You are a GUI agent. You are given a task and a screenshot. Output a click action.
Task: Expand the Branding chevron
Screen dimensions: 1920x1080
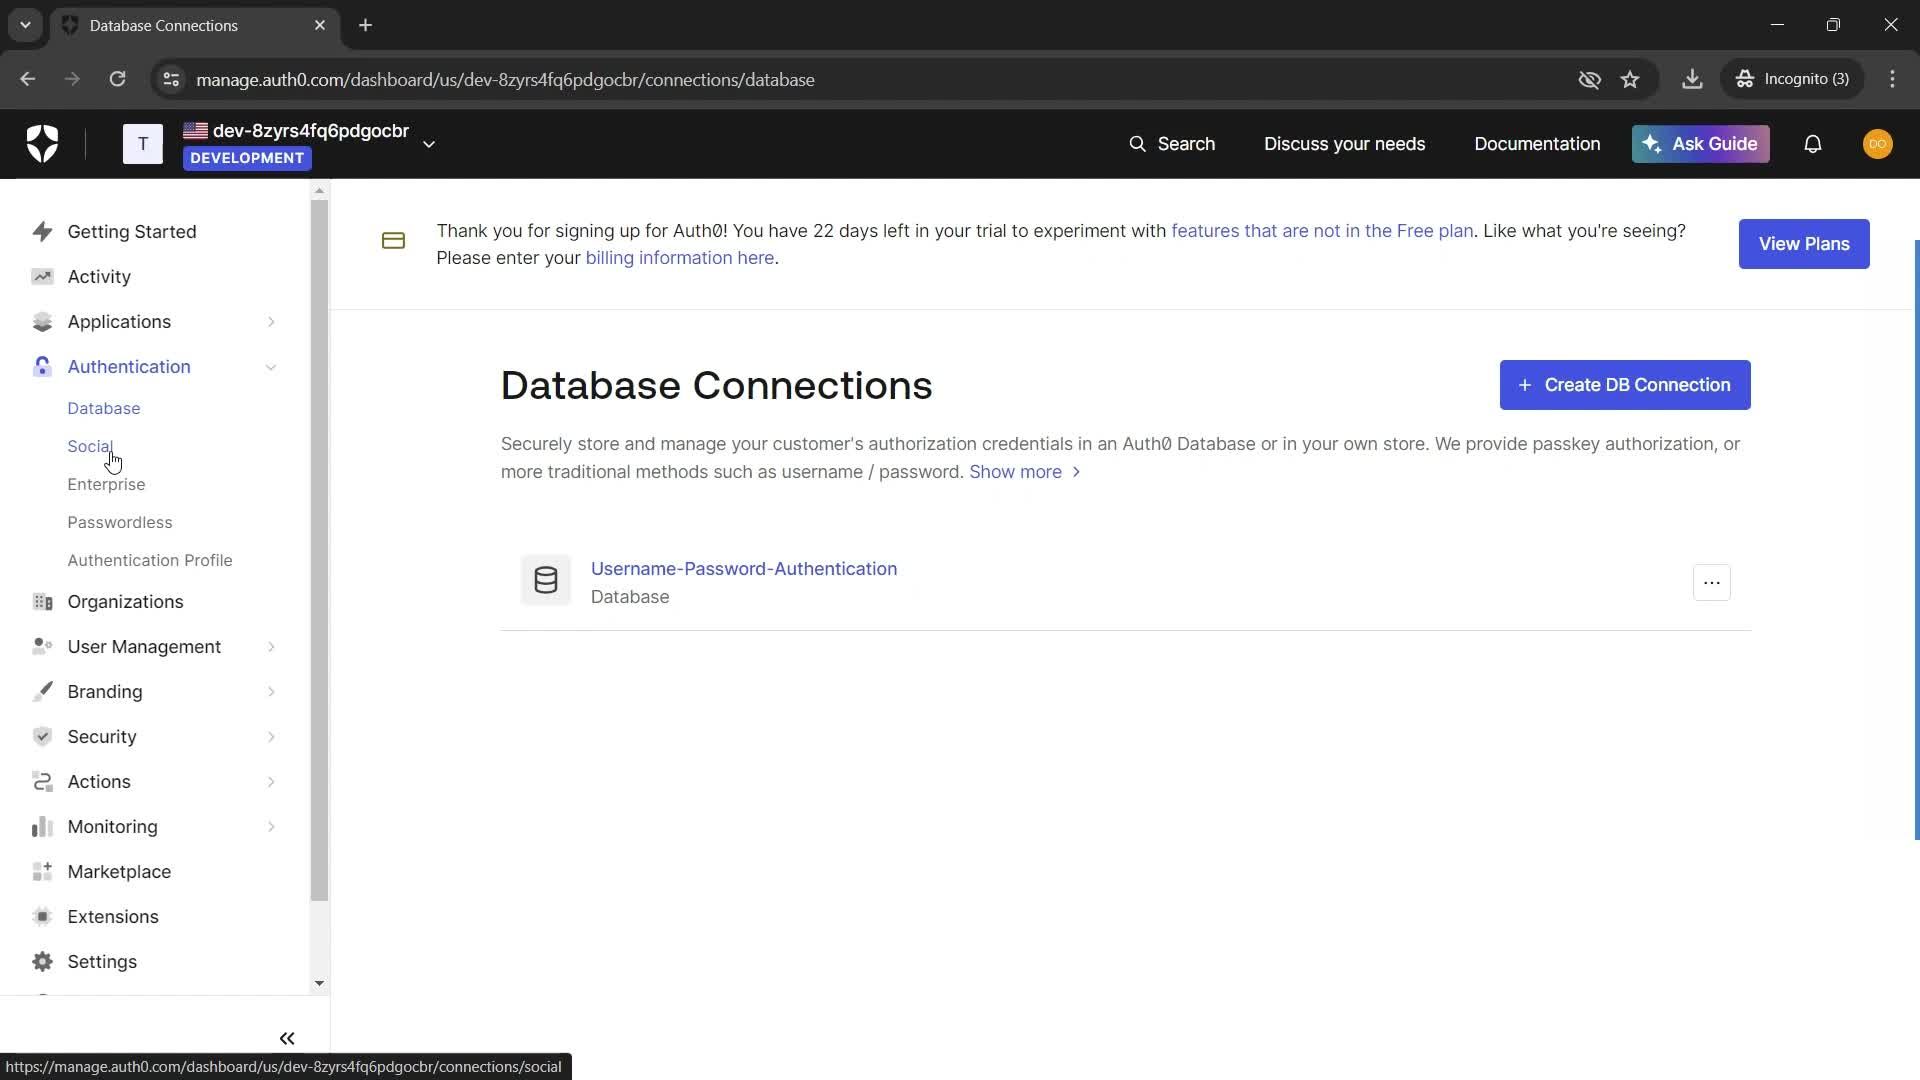click(271, 692)
